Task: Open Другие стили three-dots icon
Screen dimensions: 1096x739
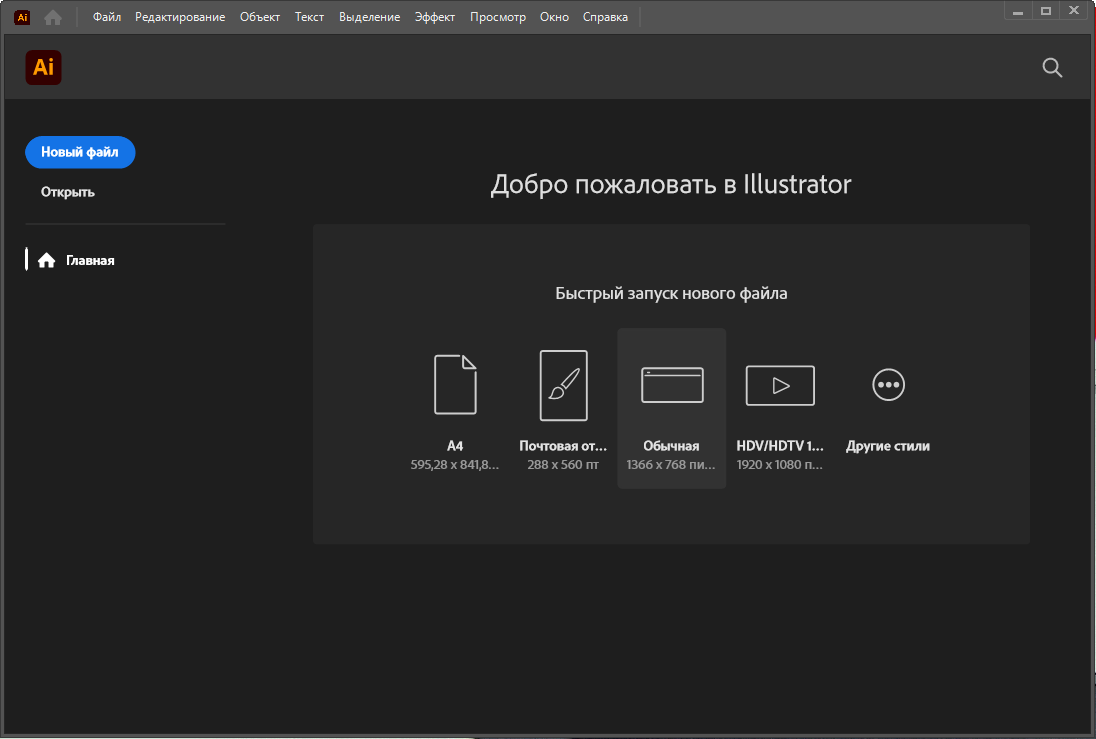Action: tap(888, 385)
